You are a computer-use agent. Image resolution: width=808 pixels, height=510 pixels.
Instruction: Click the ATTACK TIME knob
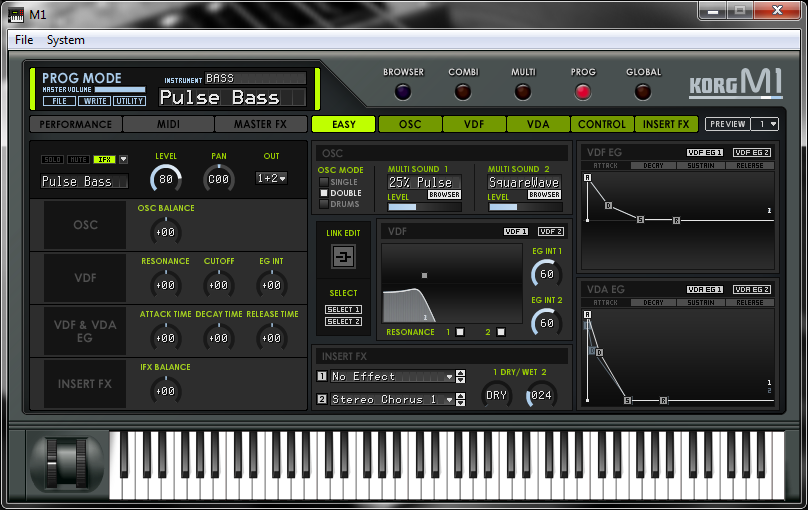point(165,338)
